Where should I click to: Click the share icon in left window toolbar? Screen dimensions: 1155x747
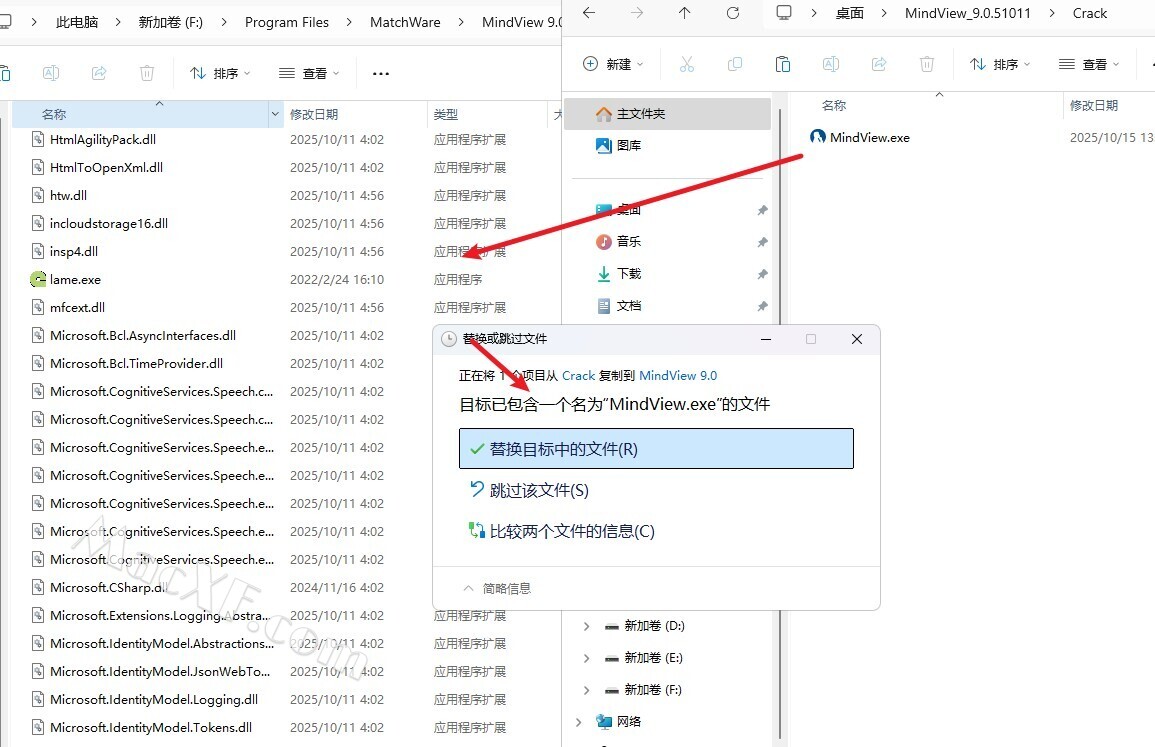pyautogui.click(x=99, y=73)
